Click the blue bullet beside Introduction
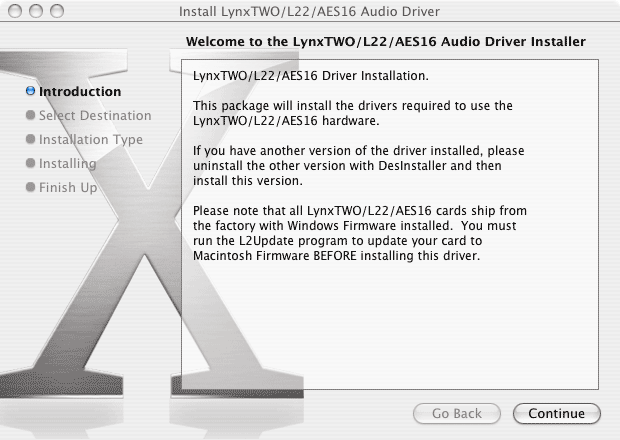The width and height of the screenshot is (620, 440). click(31, 92)
